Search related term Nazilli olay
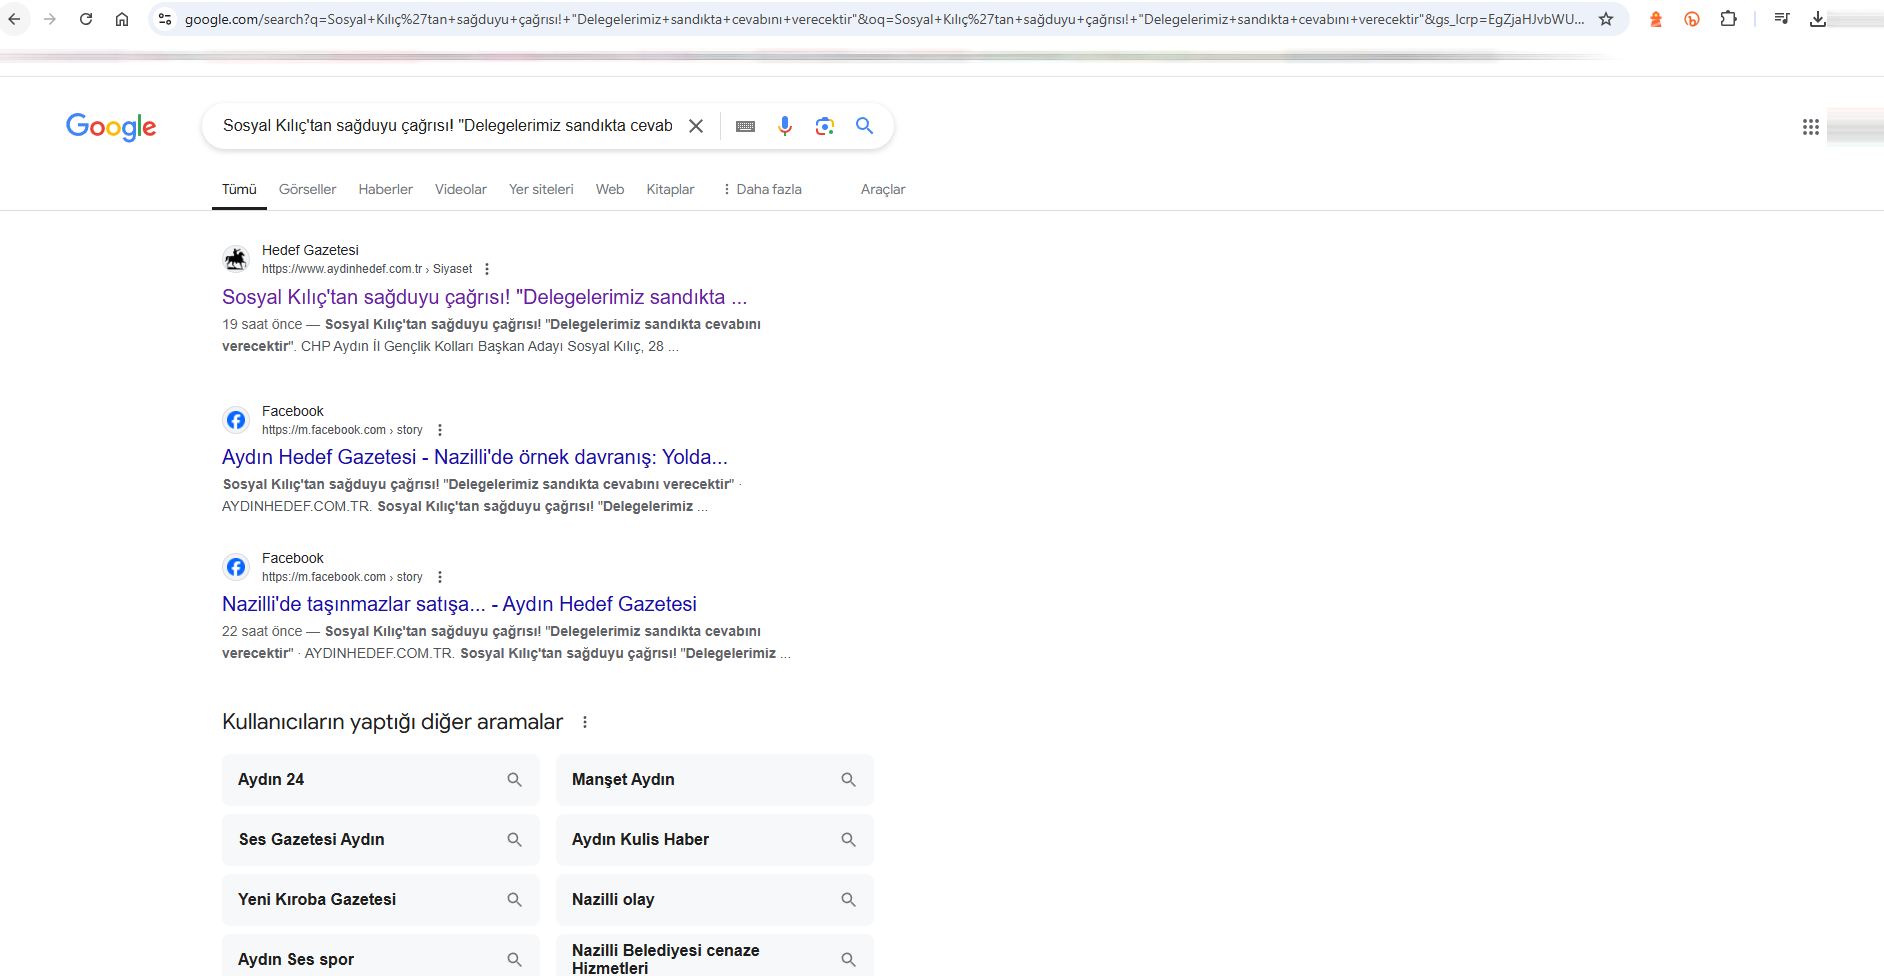 (714, 900)
